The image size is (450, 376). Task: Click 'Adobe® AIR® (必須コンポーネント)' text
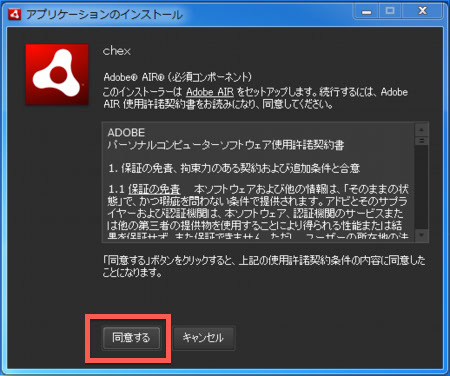point(177,77)
